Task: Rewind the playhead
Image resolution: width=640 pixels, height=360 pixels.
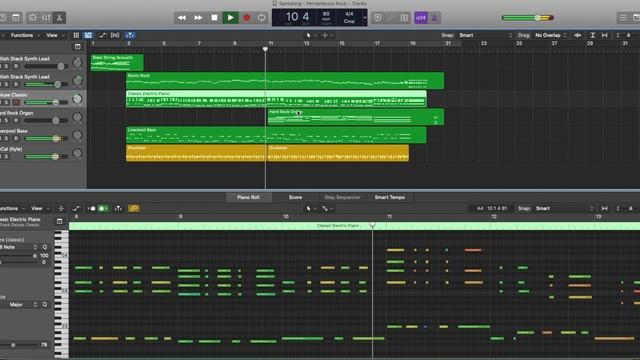Action: coord(182,18)
